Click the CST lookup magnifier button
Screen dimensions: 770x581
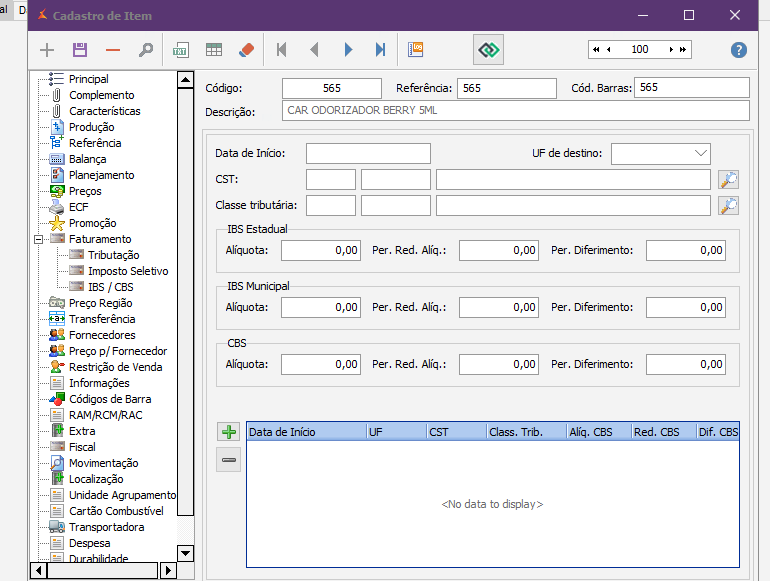tap(729, 180)
